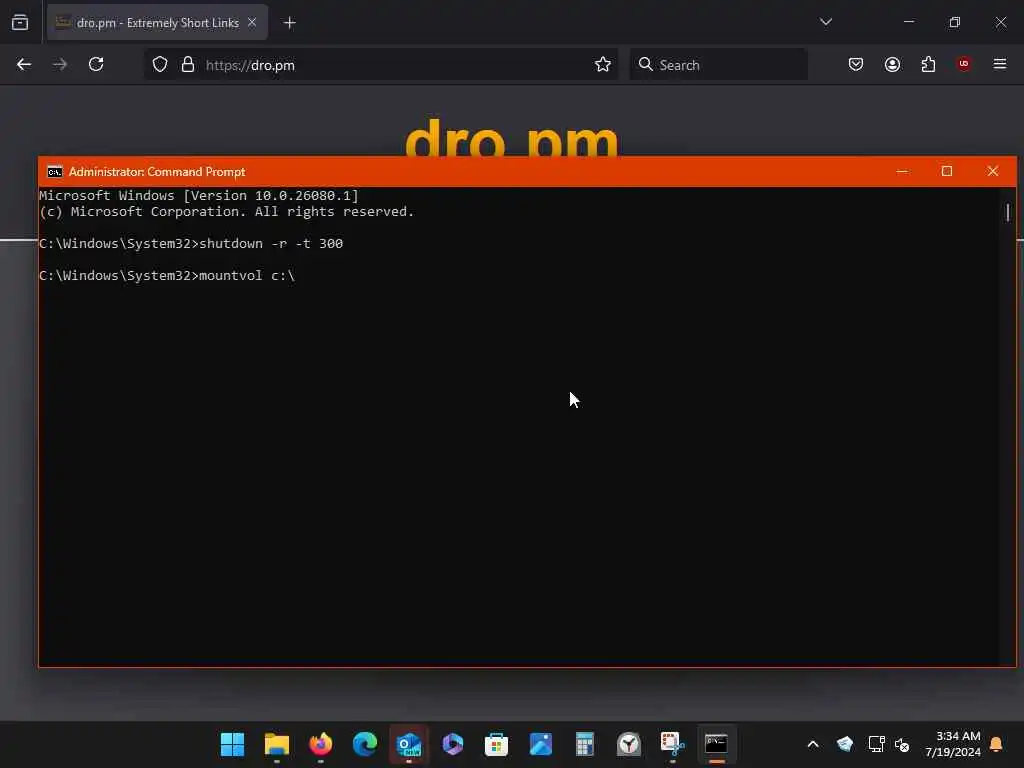Minimize the Firefox window
Viewport: 1024px width, 768px height.
click(x=908, y=22)
